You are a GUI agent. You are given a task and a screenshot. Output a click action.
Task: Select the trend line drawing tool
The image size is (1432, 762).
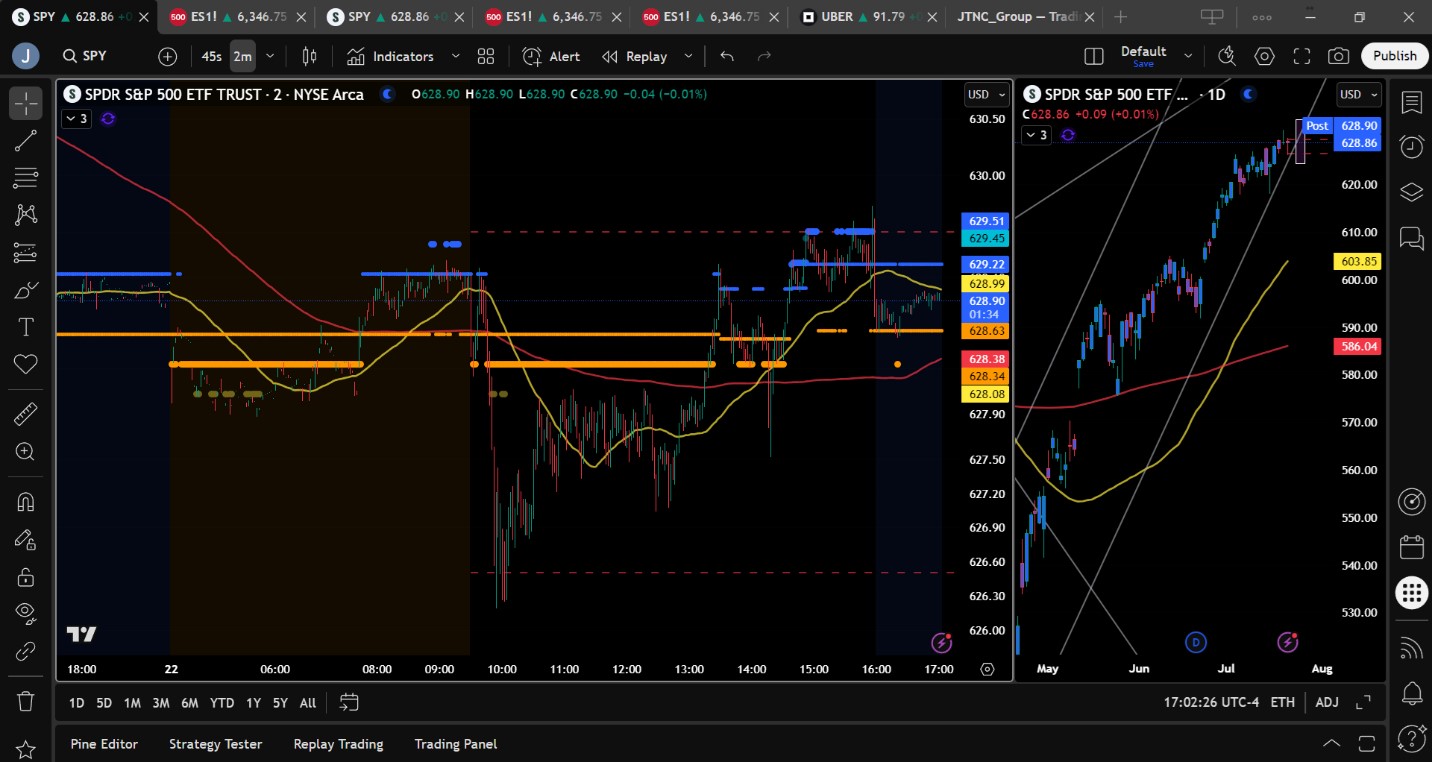point(26,141)
